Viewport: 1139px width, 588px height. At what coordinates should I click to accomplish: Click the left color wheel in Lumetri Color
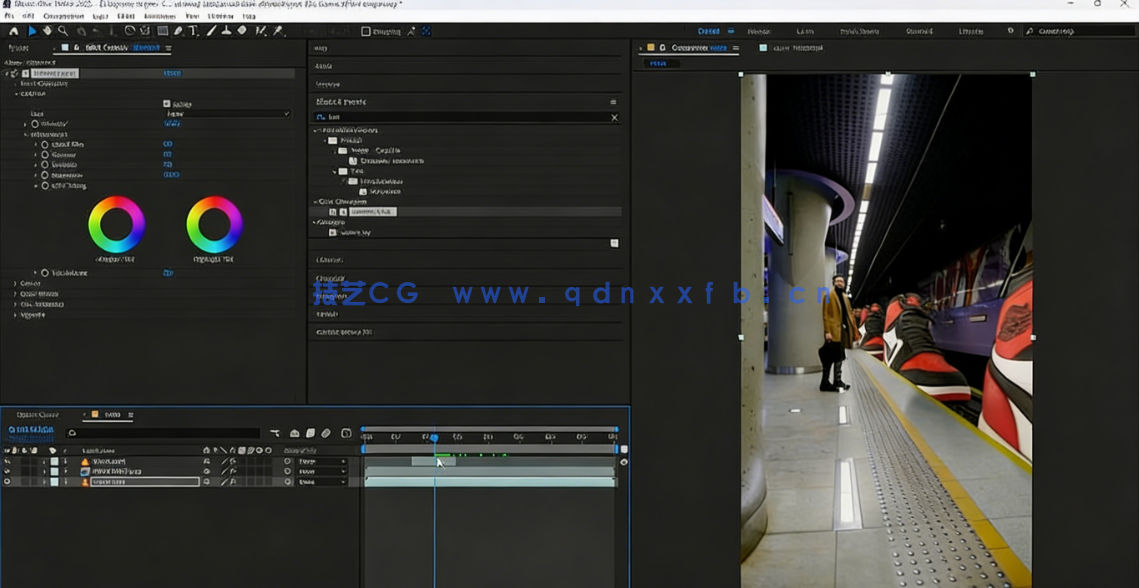[115, 224]
